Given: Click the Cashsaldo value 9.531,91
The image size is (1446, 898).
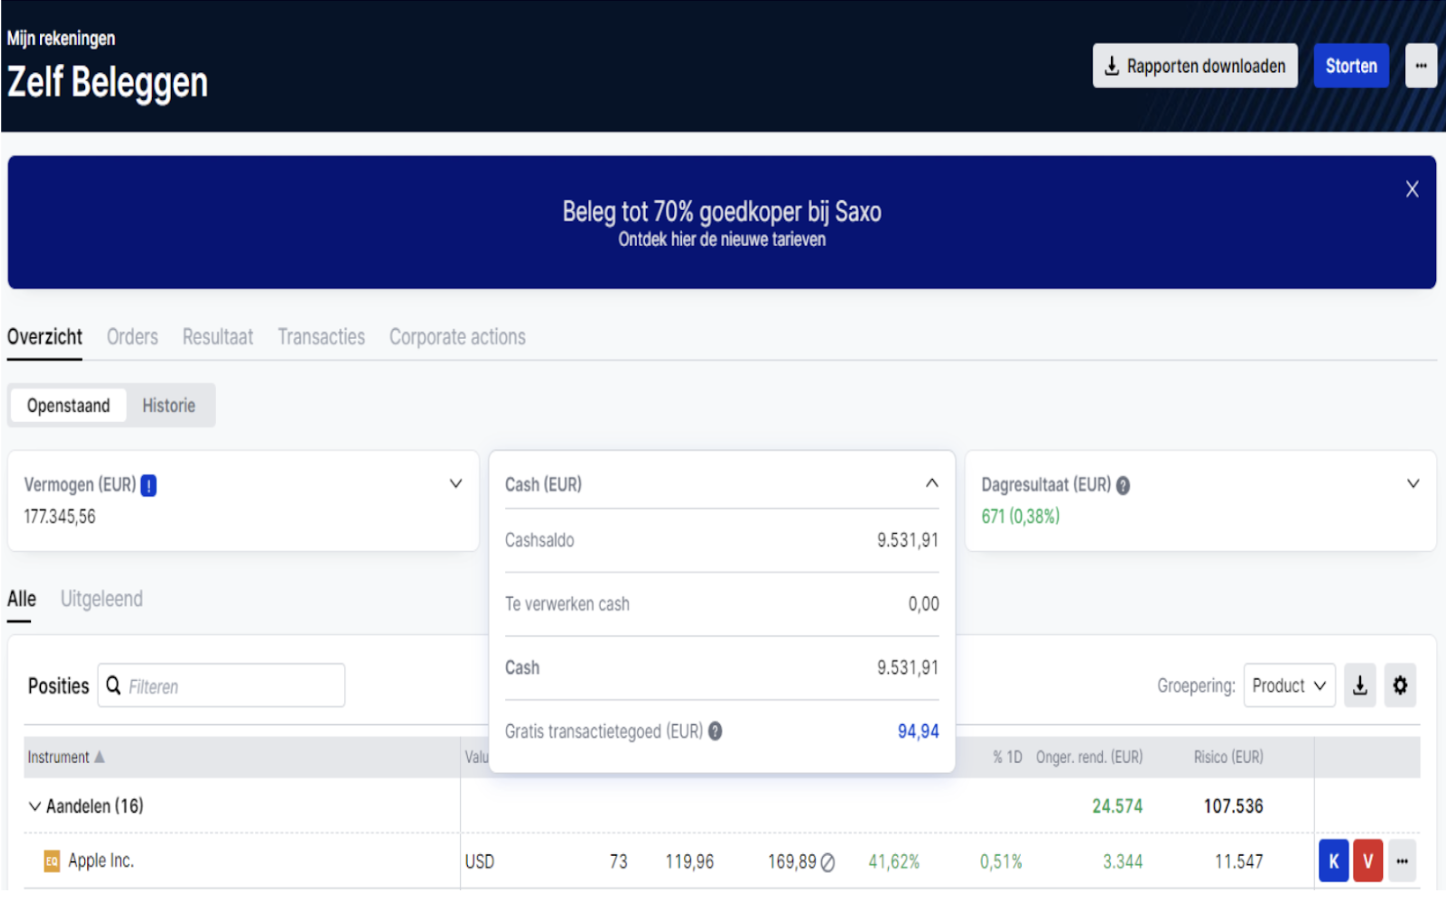Looking at the screenshot, I should click(x=908, y=540).
